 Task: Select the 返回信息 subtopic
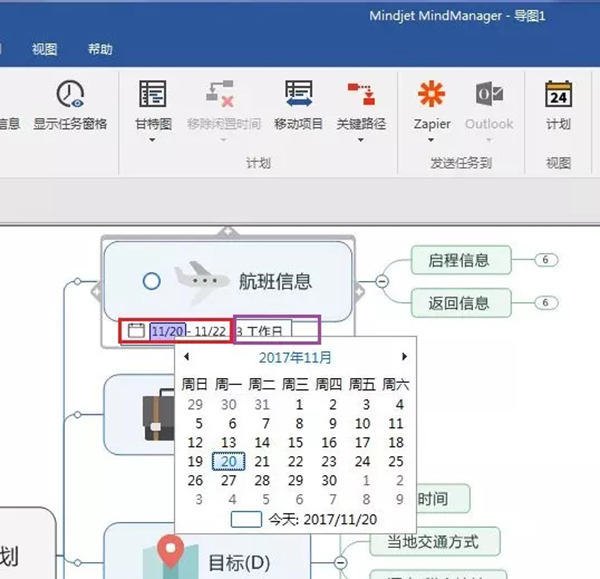461,303
